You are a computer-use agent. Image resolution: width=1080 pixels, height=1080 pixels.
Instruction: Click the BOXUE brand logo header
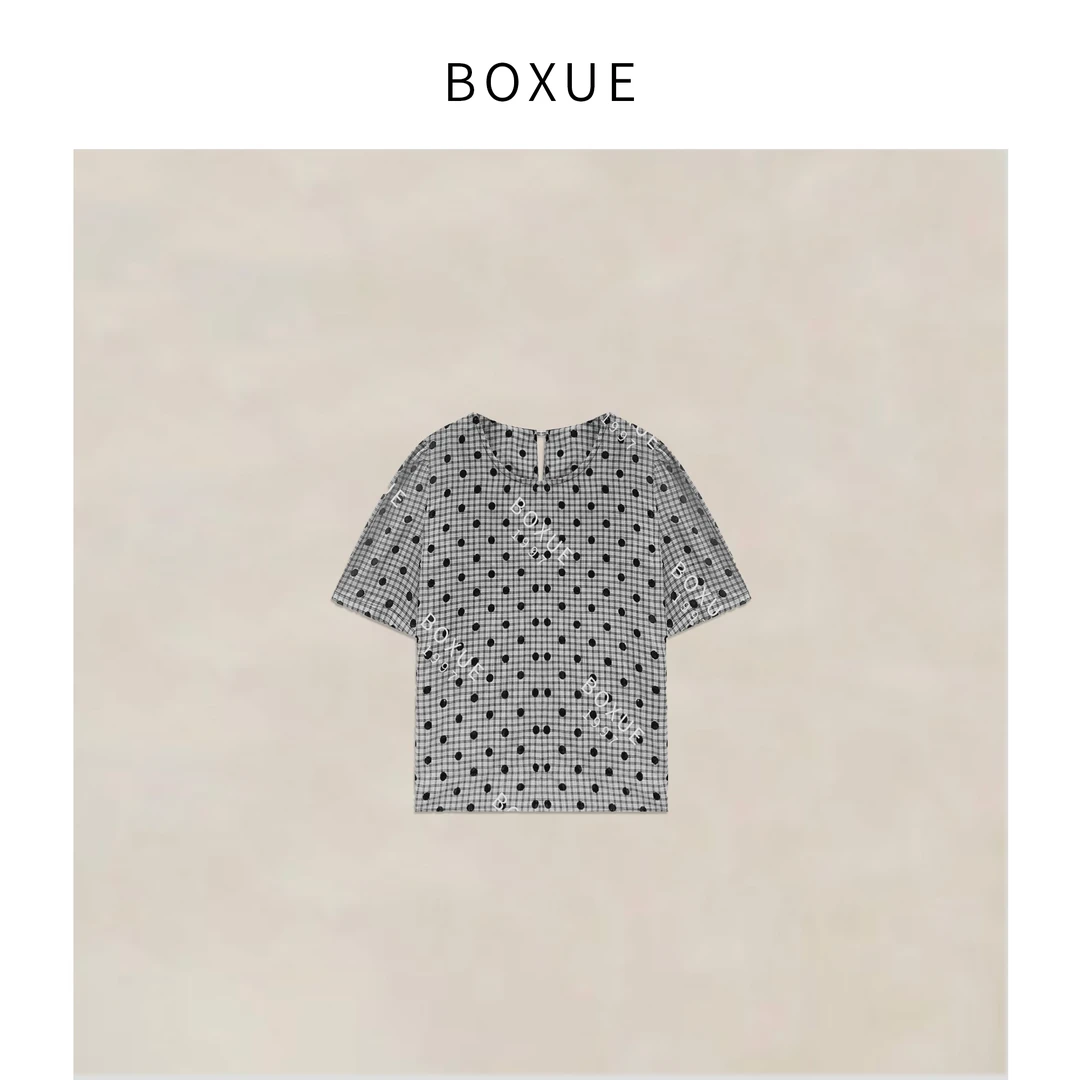pos(541,83)
